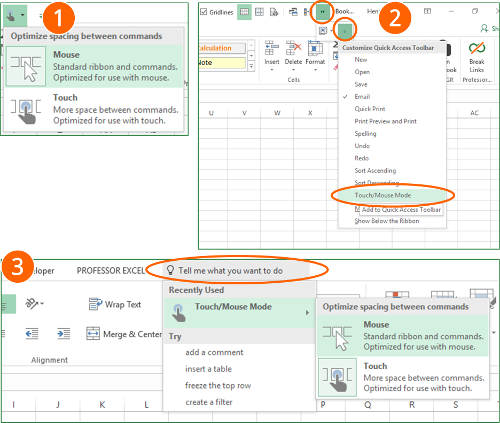500x423 pixels.
Task: Click the Increase Indent icon
Action: point(63,333)
